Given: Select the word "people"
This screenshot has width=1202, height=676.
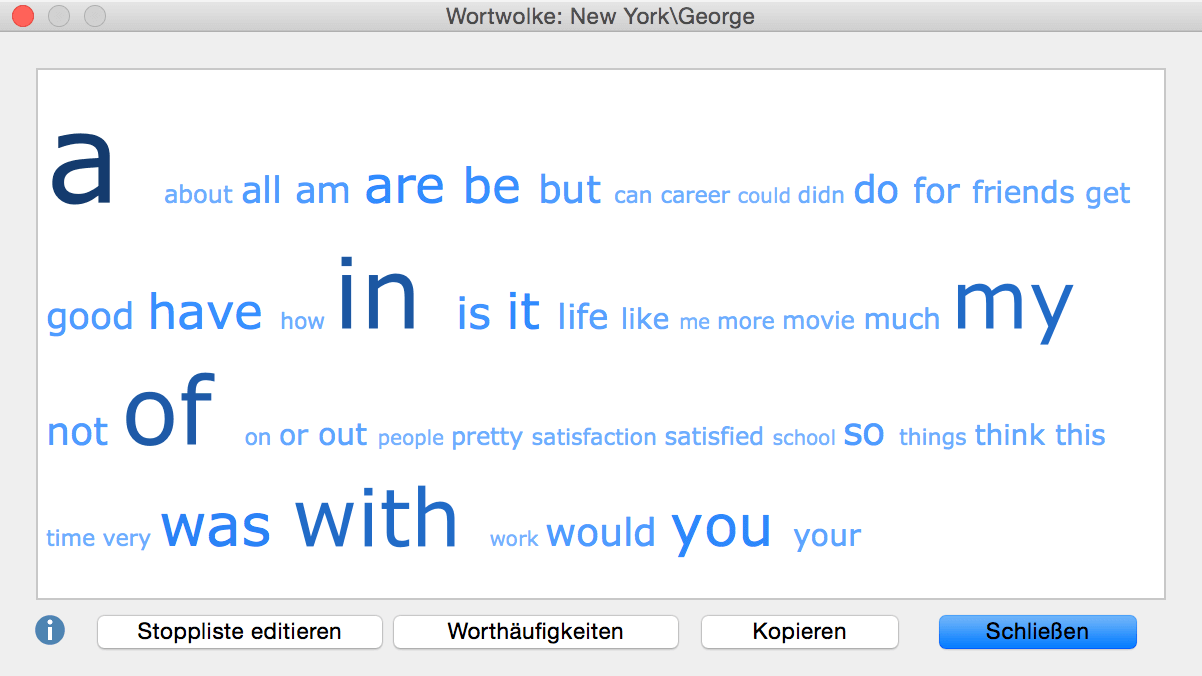Looking at the screenshot, I should [x=411, y=439].
